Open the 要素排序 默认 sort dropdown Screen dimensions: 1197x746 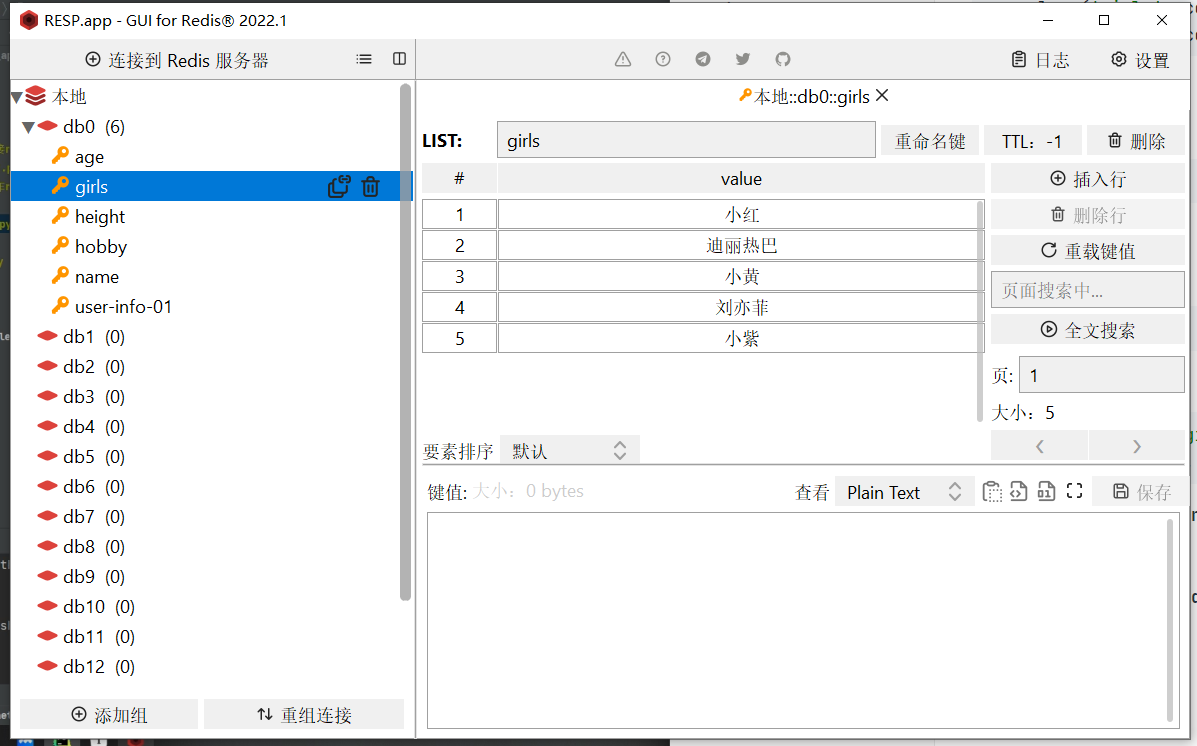pos(569,451)
